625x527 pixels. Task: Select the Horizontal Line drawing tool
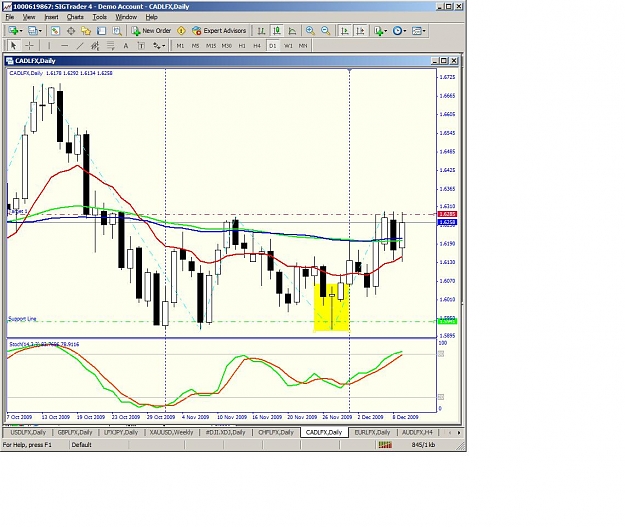[x=65, y=46]
